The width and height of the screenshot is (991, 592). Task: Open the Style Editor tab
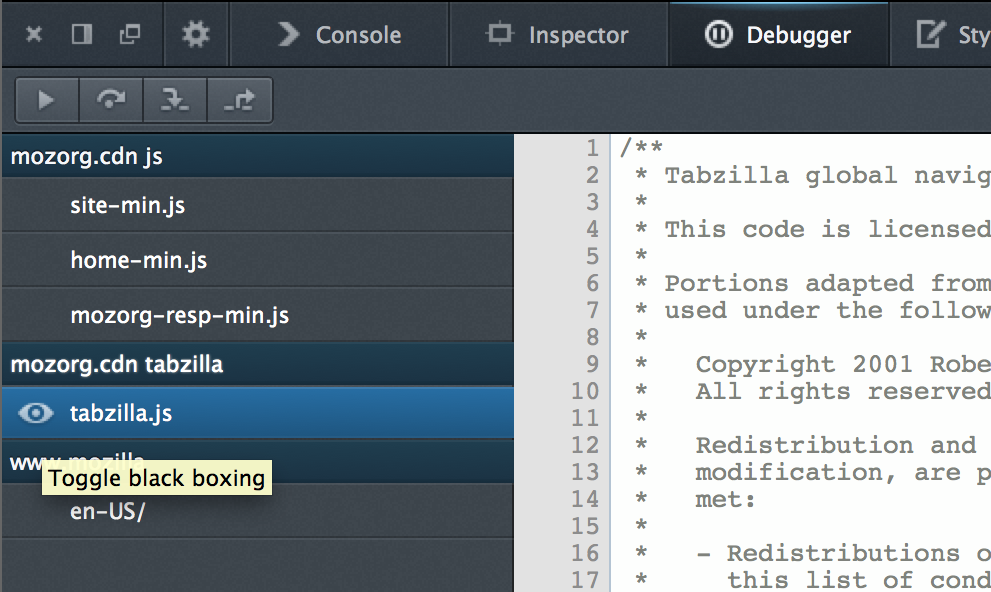pos(952,35)
